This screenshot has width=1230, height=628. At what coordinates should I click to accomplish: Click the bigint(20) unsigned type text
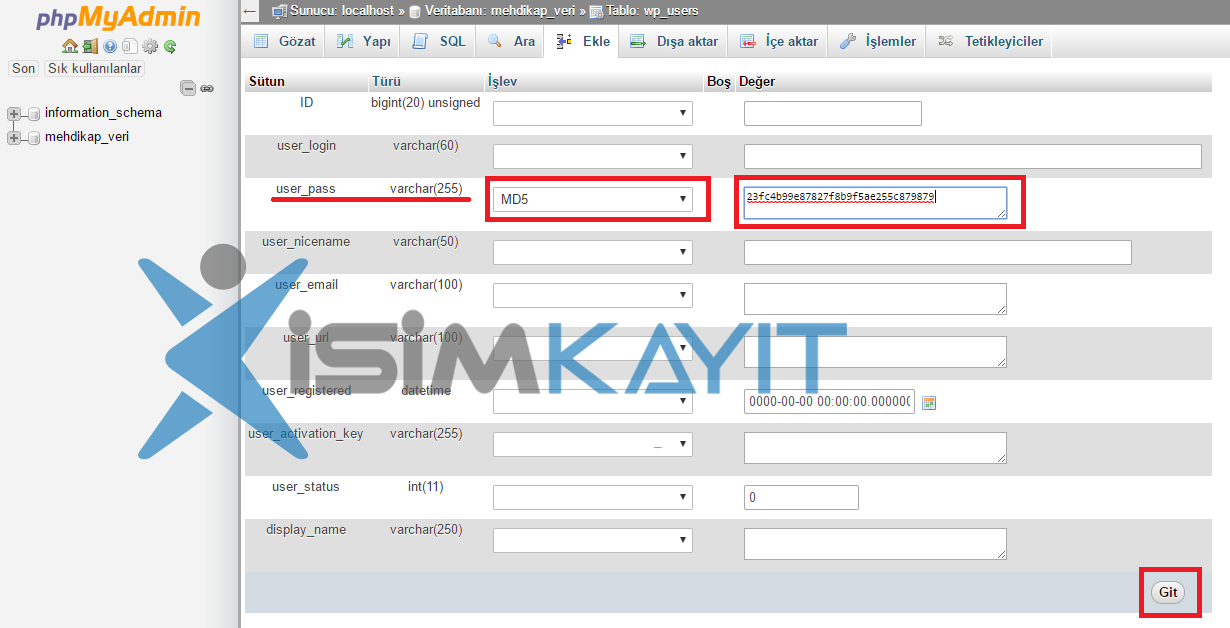pos(426,102)
